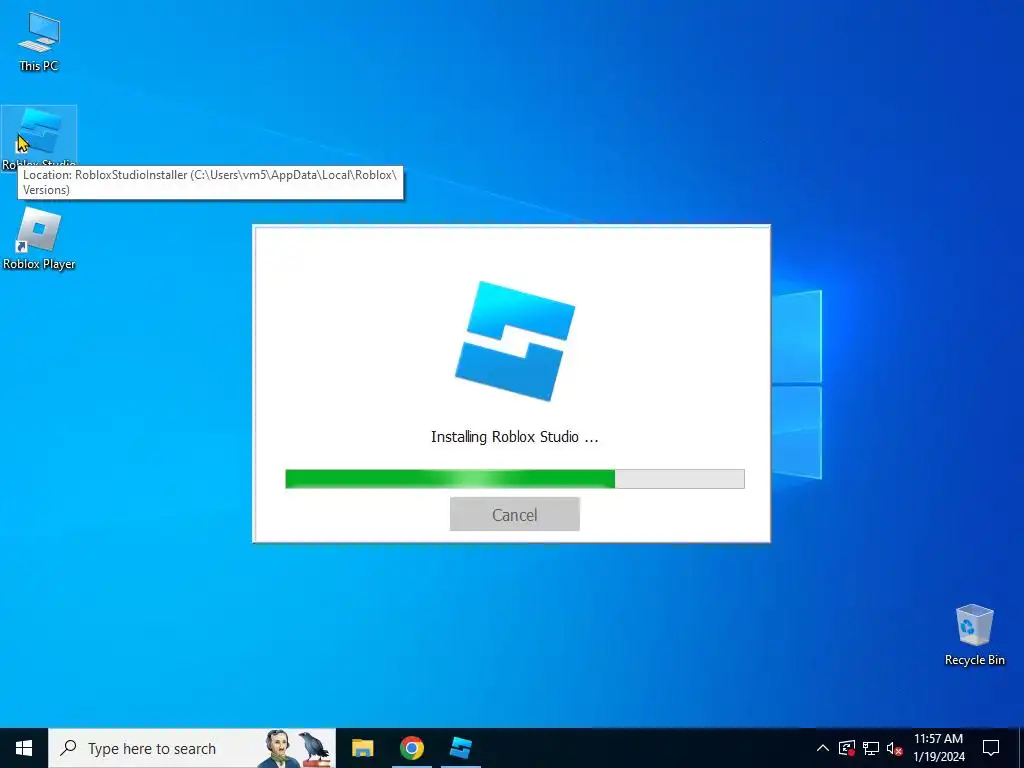Click the search box illustration of man and raven
Viewport: 1024px width, 768px height.
coord(298,748)
